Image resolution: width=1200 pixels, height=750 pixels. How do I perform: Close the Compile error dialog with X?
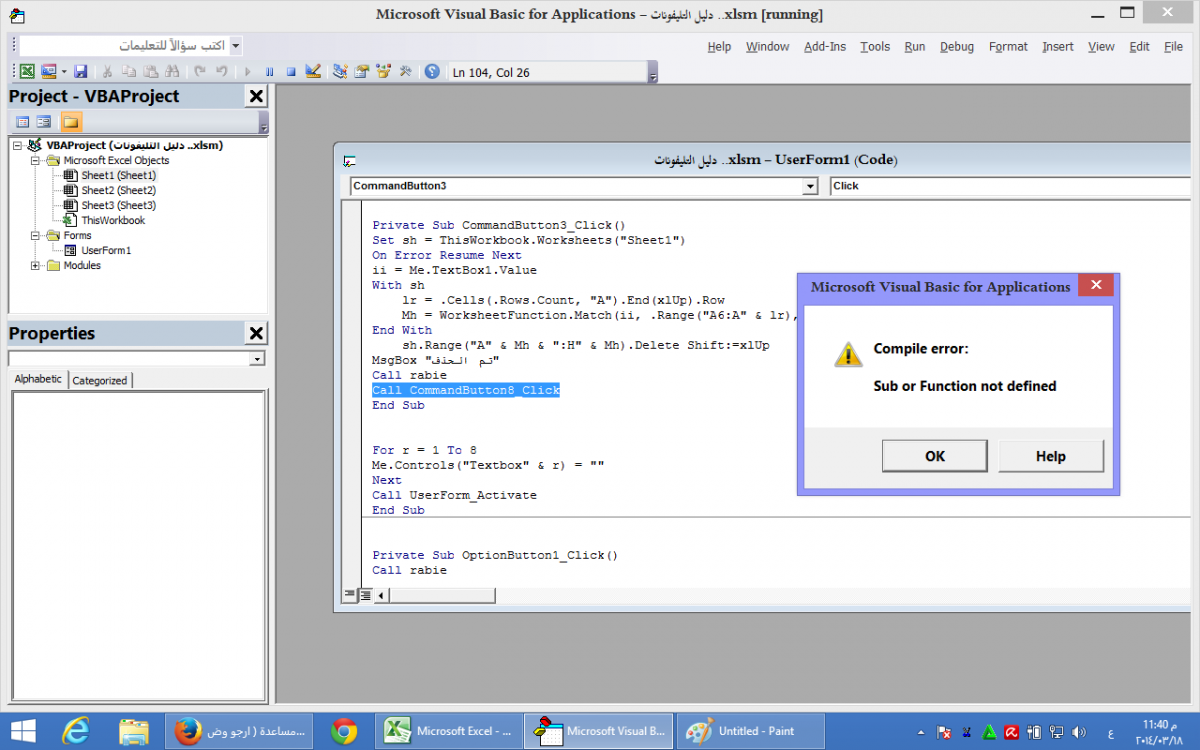1097,286
